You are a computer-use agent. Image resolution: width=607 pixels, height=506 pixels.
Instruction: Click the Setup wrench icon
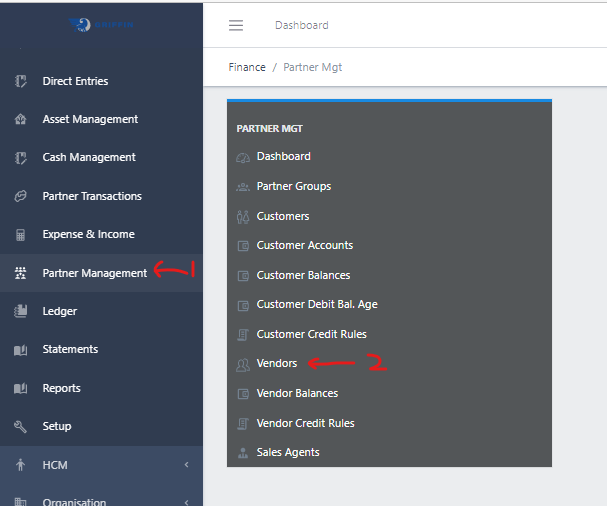[x=21, y=426]
